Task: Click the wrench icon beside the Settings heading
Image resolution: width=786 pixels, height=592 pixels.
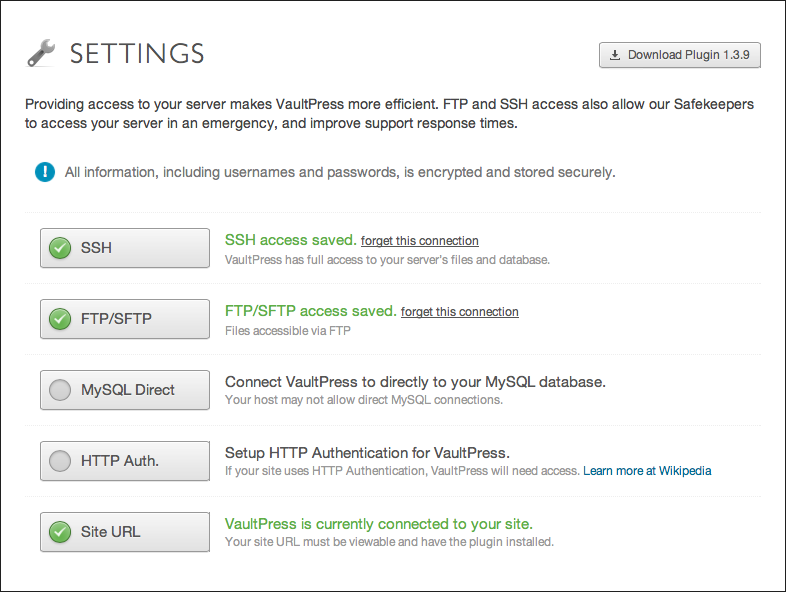Action: click(40, 53)
